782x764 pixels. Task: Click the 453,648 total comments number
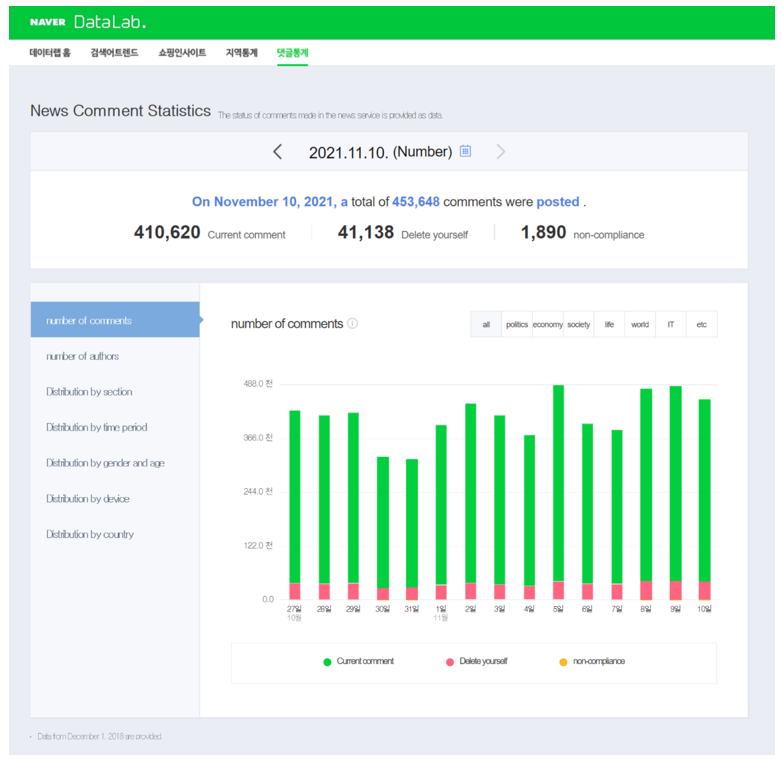(416, 201)
